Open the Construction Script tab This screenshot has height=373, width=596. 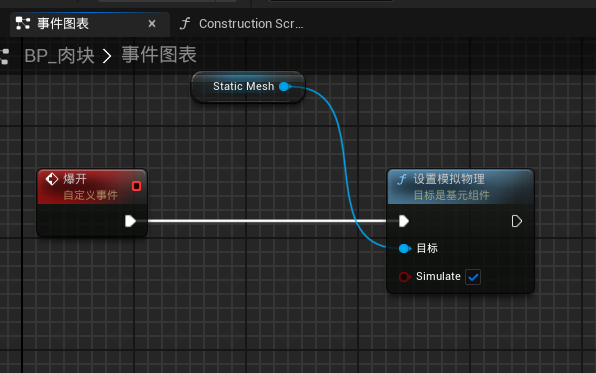[242, 24]
